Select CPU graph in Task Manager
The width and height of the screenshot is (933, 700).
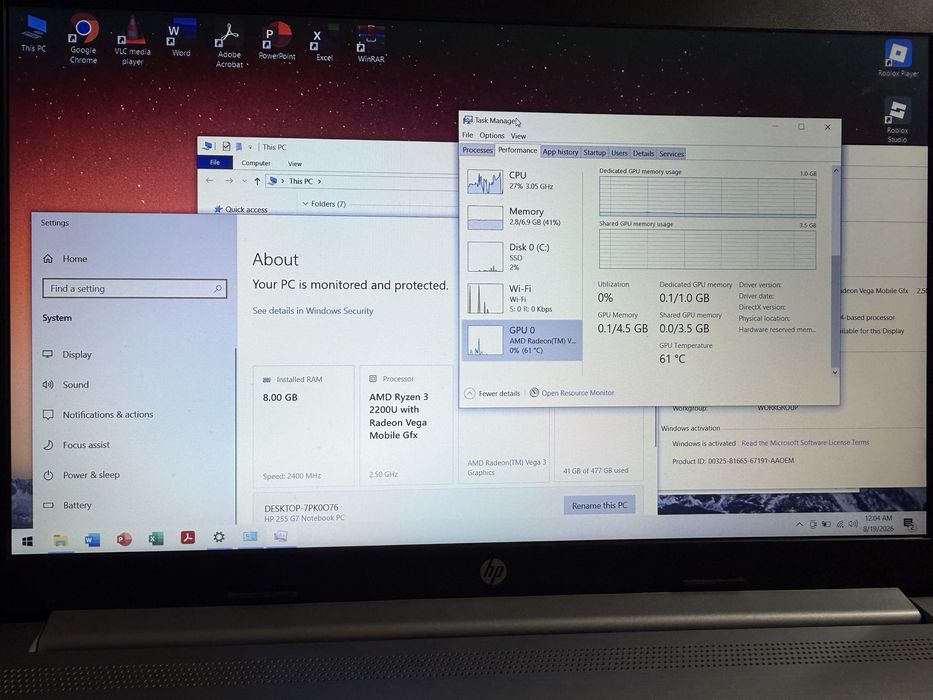coord(522,181)
